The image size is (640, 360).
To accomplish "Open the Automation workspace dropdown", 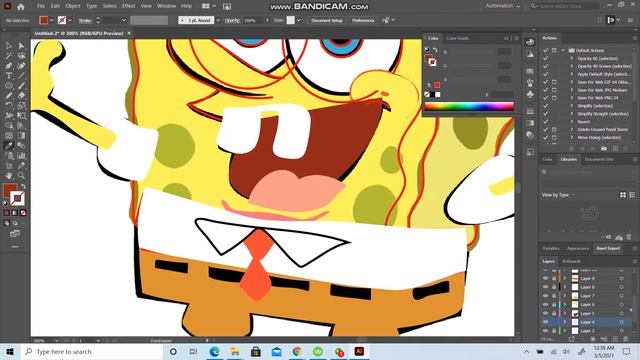I will [x=502, y=6].
